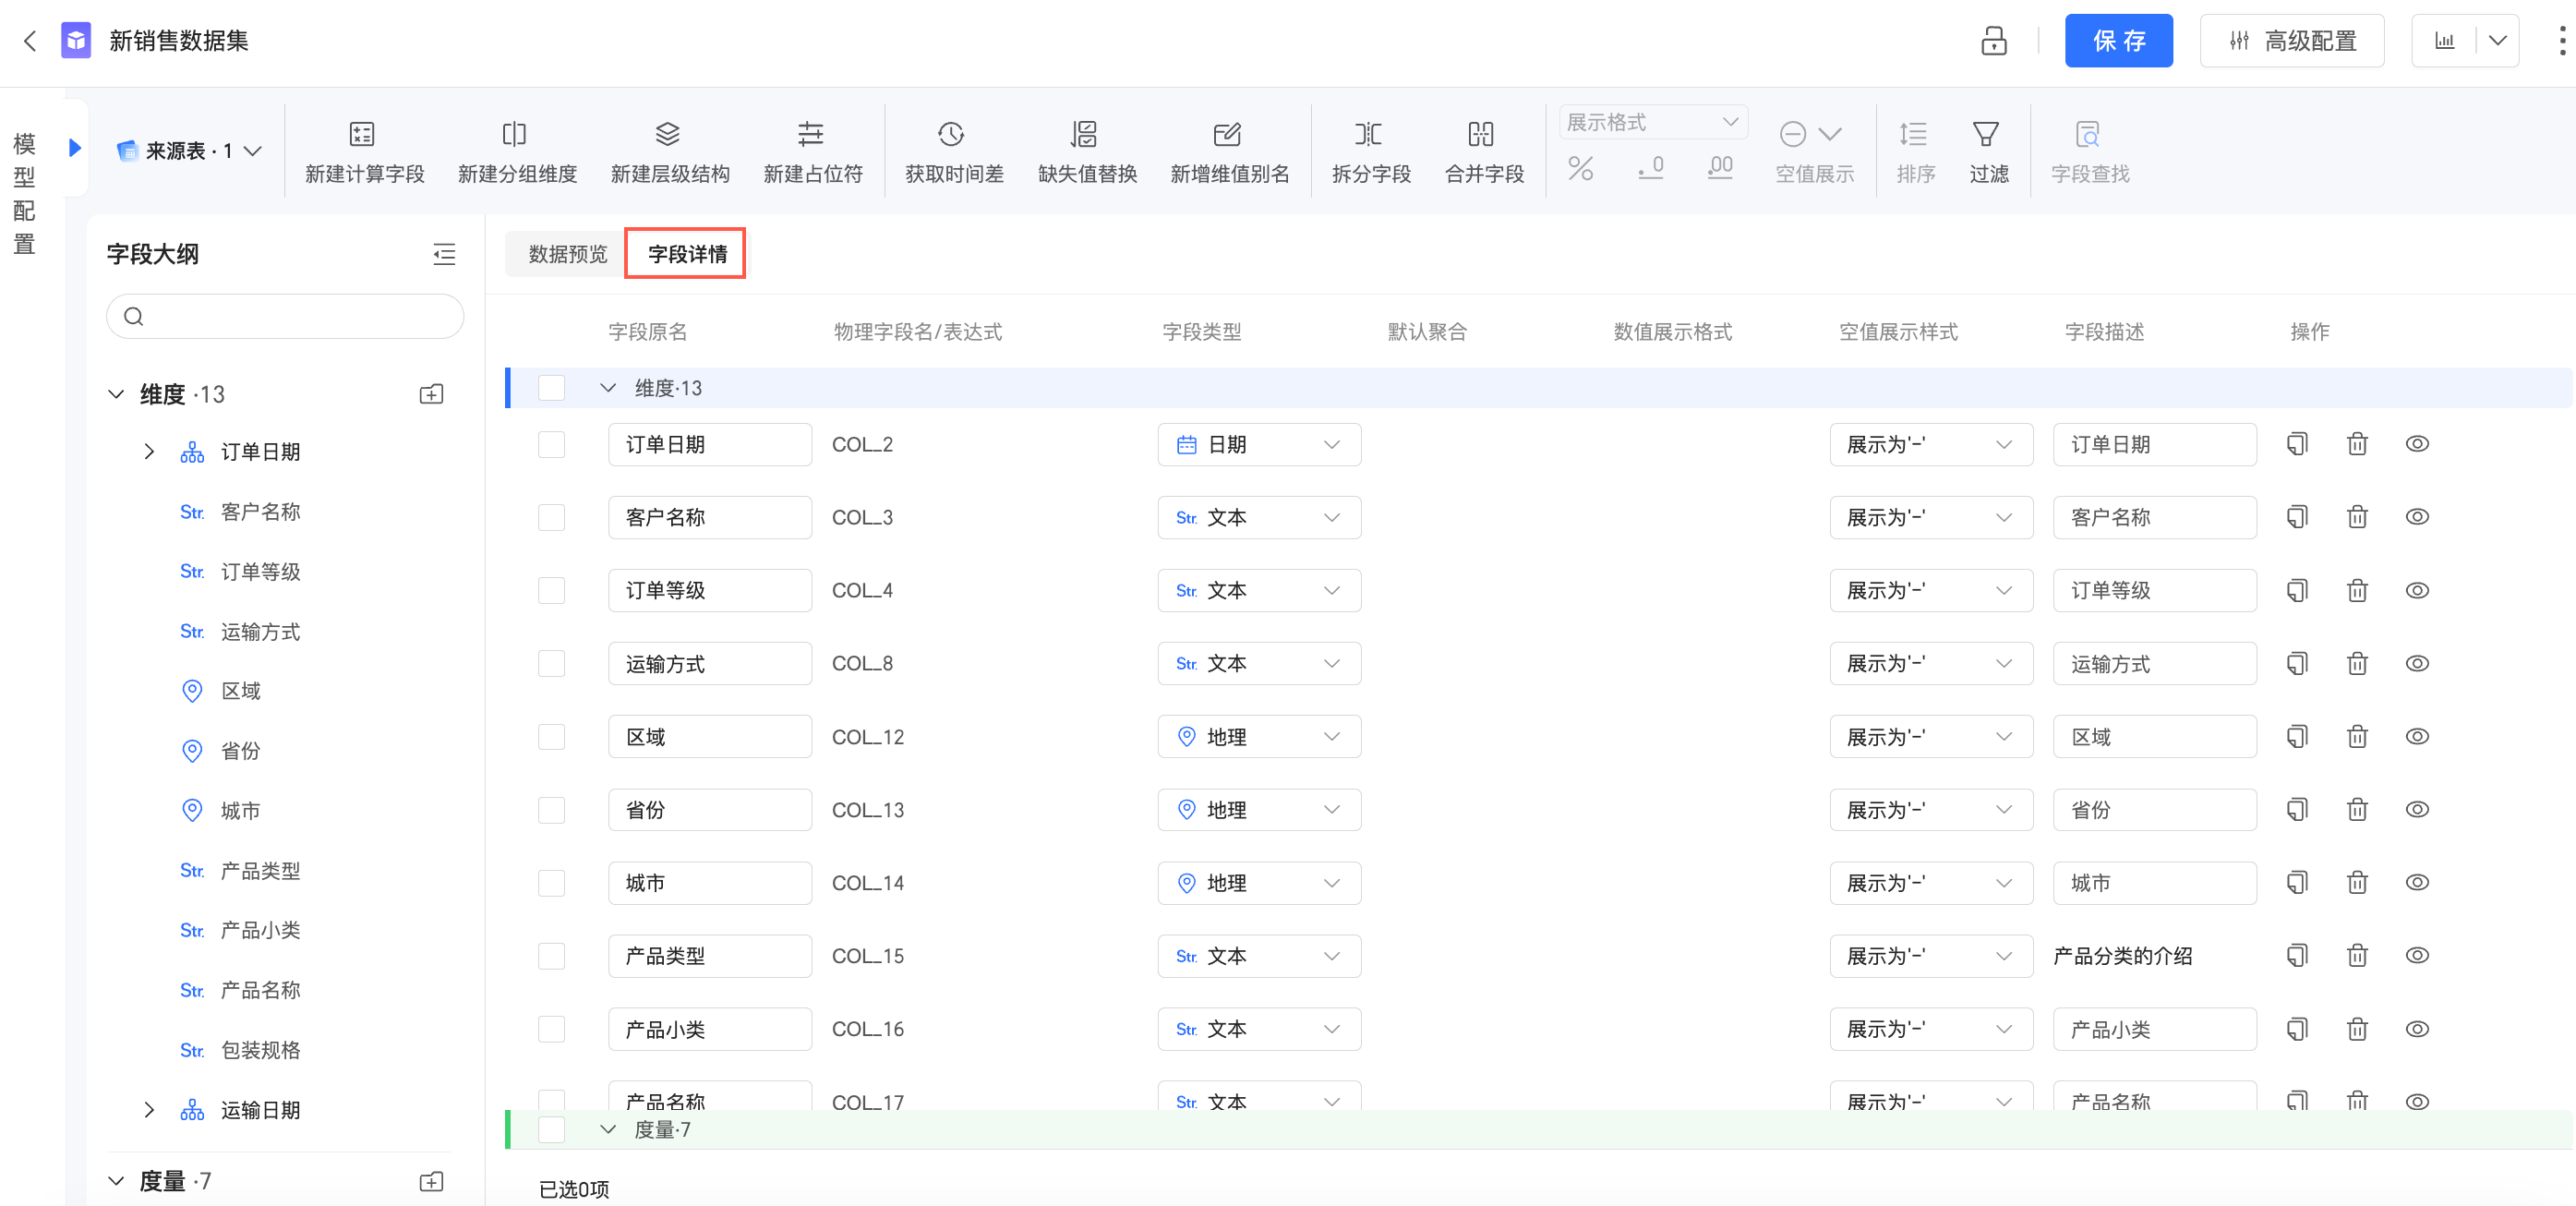Collapse the 维度·13 group in table

[607, 388]
